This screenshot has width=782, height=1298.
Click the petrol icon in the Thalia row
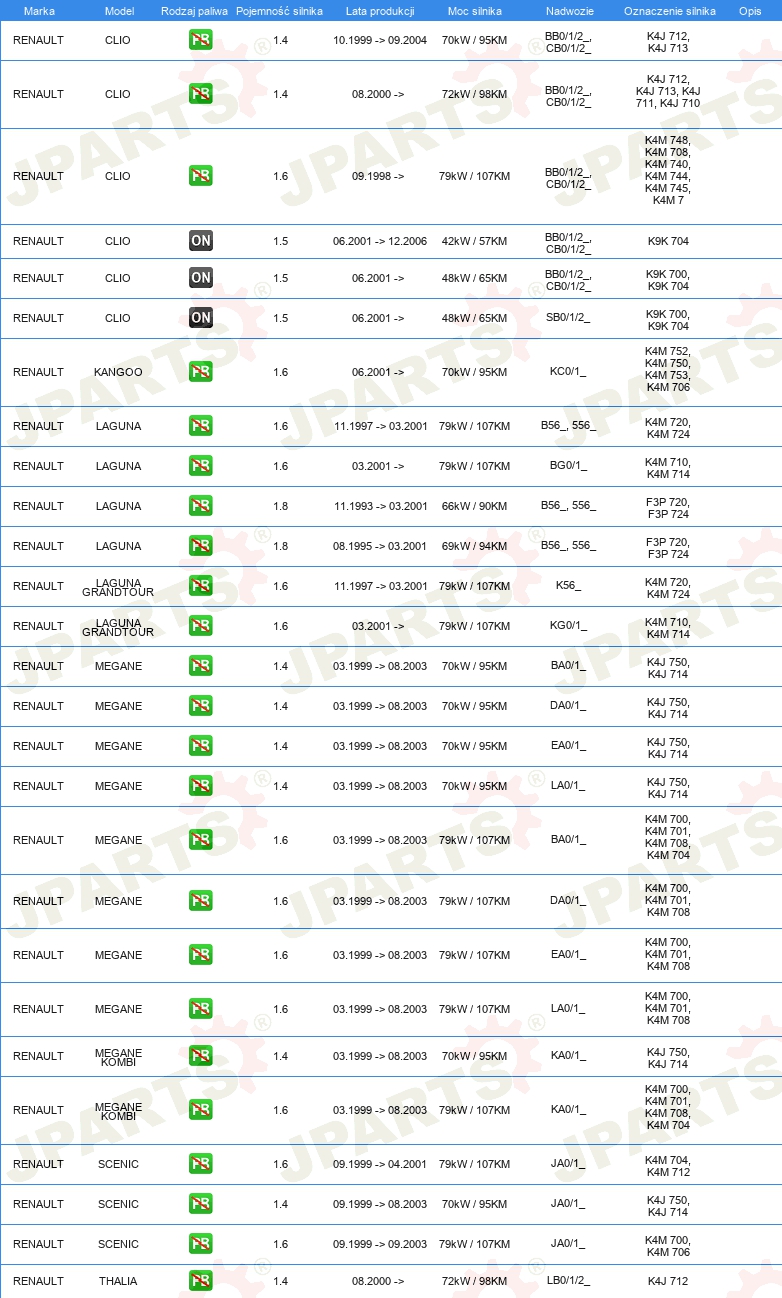tap(201, 1281)
